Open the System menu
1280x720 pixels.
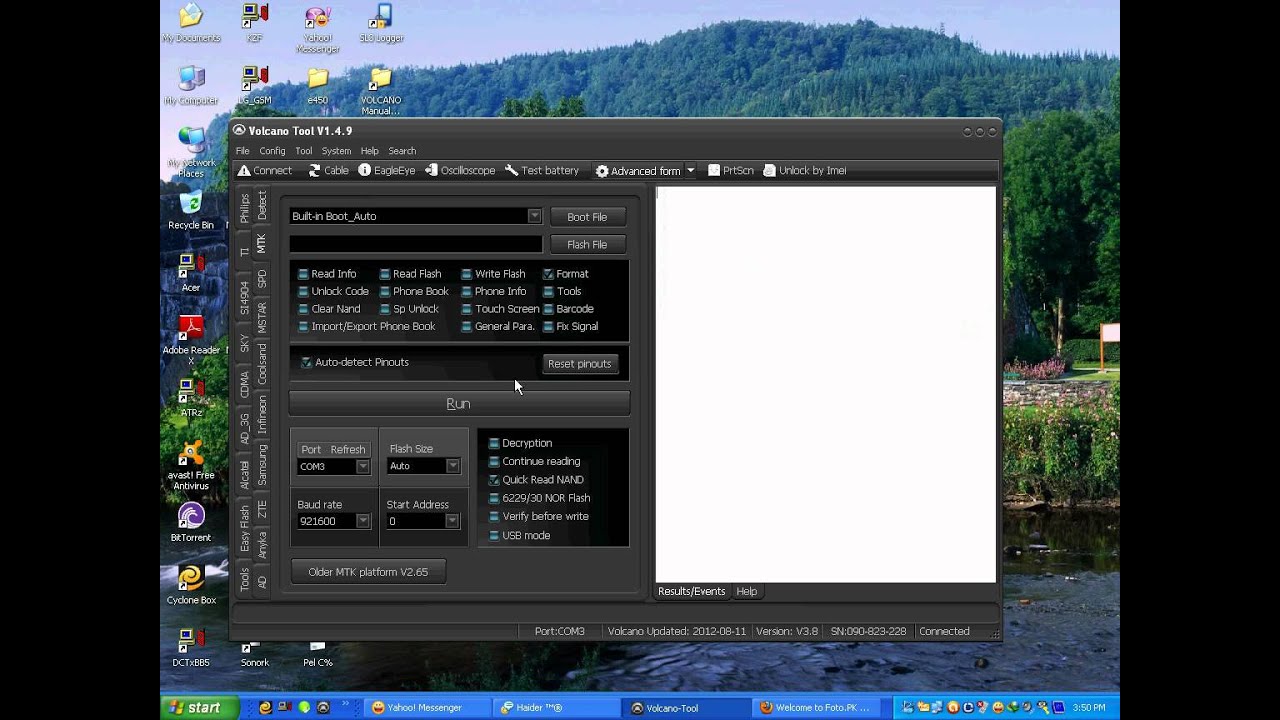pos(336,151)
